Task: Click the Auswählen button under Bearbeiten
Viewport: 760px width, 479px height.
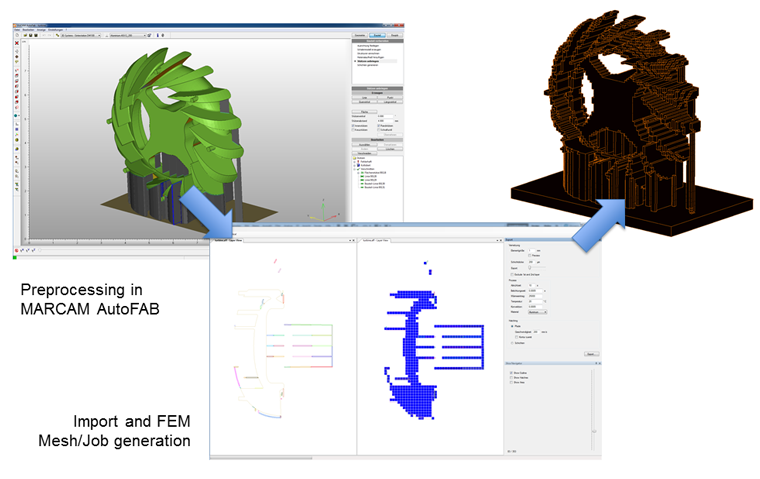Action: [364, 144]
